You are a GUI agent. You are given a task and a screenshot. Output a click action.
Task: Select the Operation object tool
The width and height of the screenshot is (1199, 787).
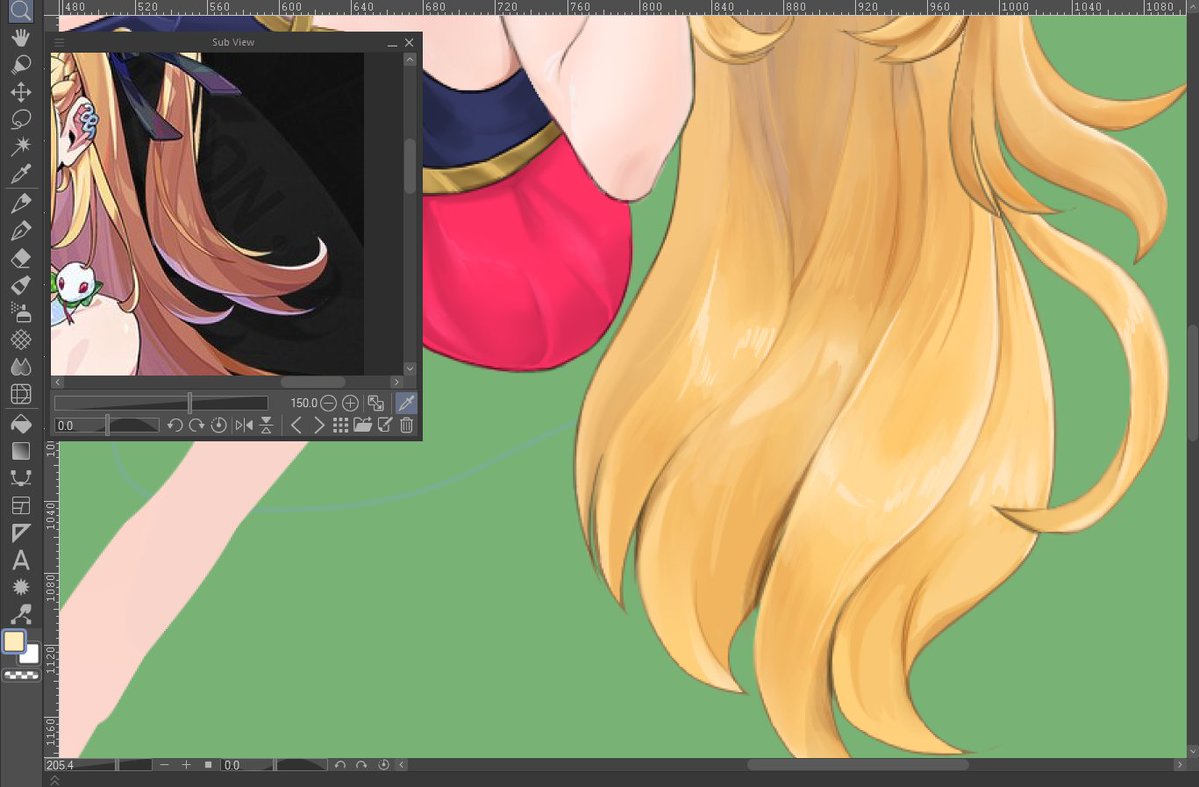click(21, 64)
